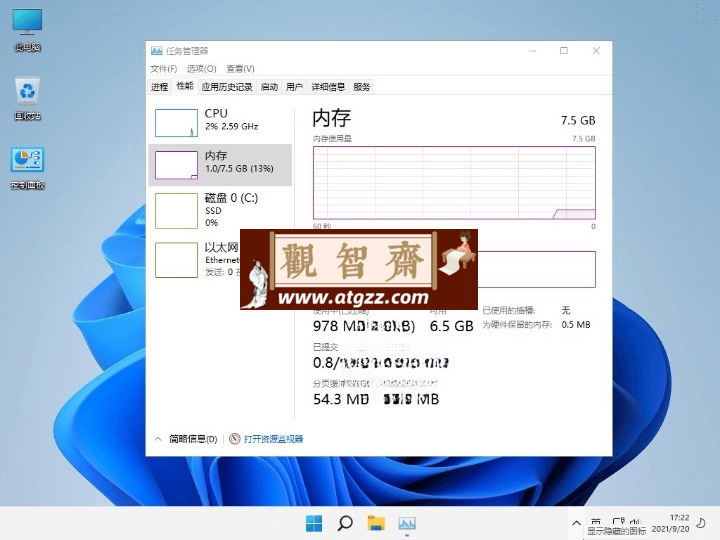The image size is (720, 540).
Task: Collapse to 简略信息(D) view
Action: pos(186,439)
